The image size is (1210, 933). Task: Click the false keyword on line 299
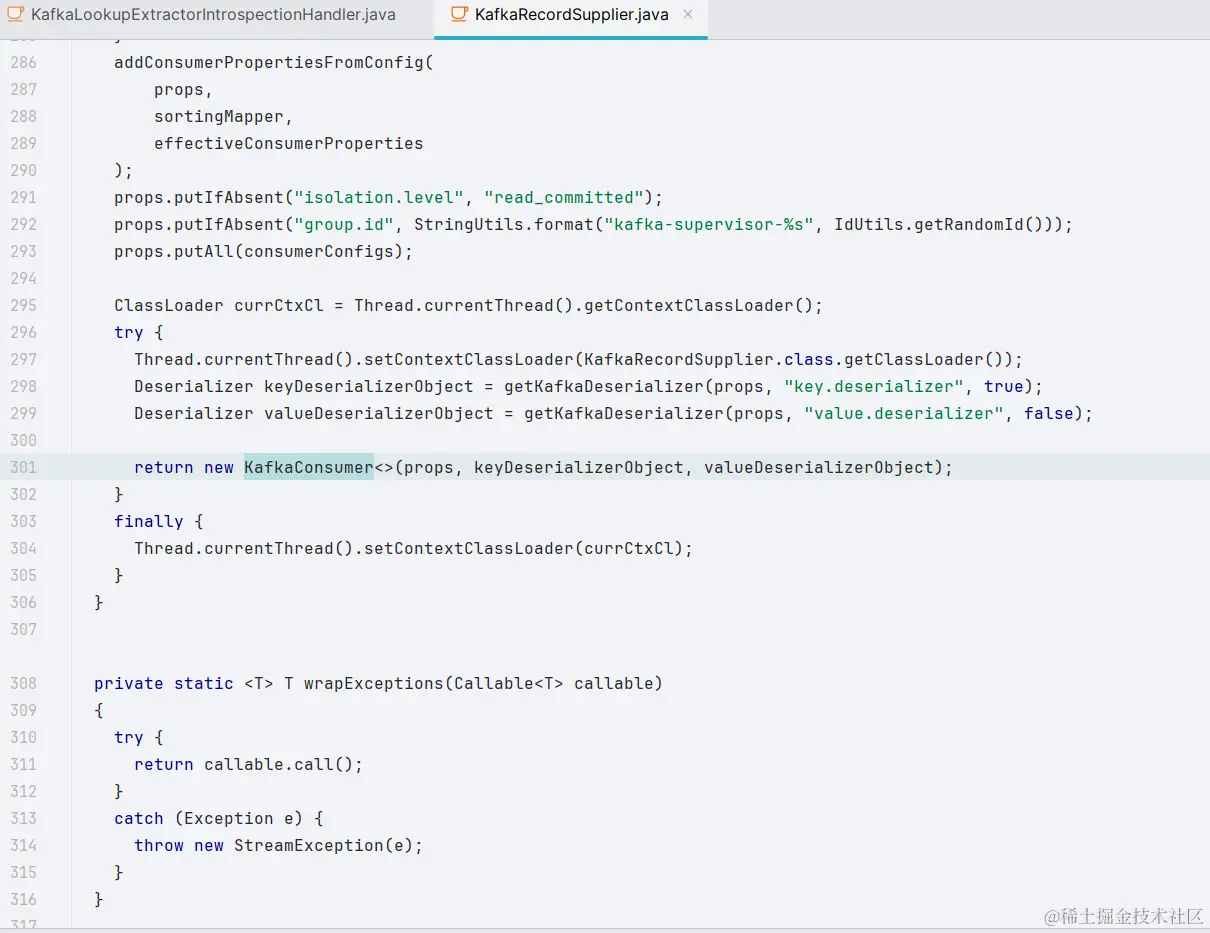point(1049,413)
